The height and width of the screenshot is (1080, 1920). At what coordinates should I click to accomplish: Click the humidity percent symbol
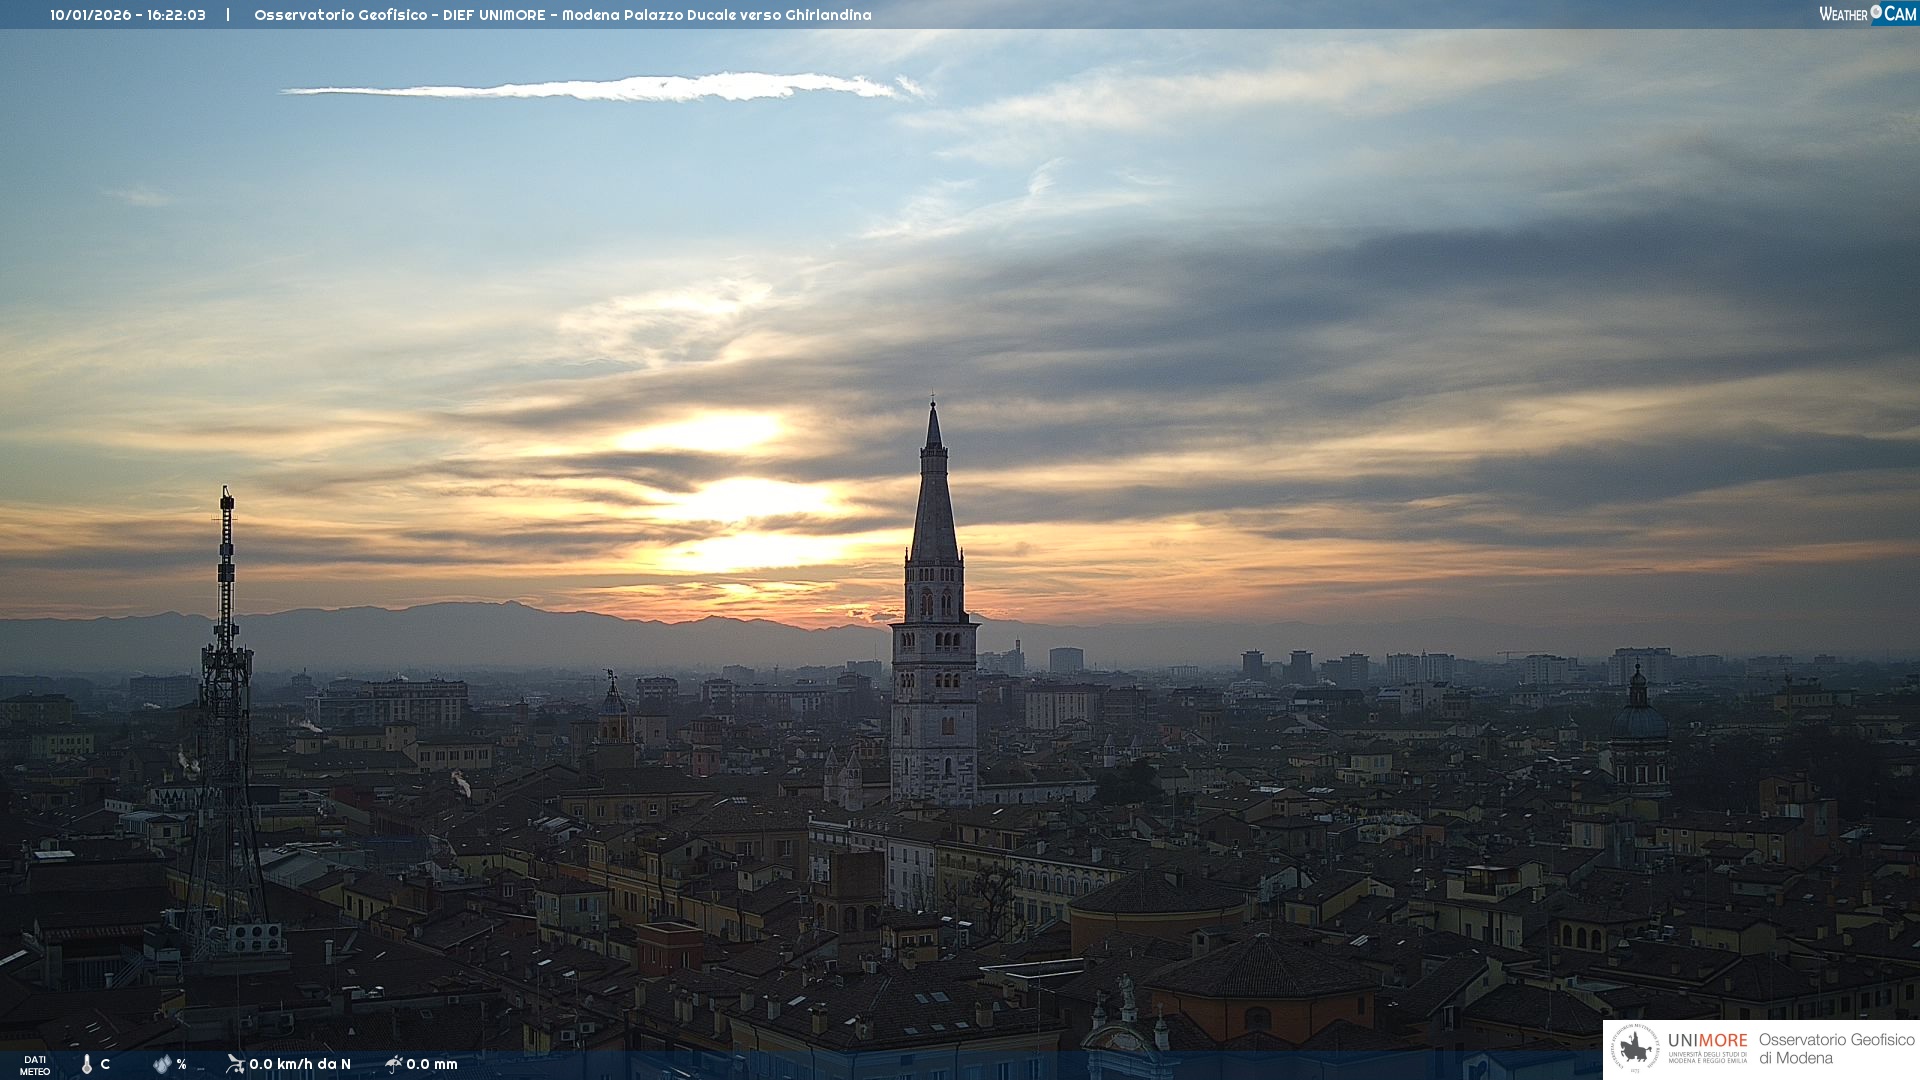[x=181, y=1064]
